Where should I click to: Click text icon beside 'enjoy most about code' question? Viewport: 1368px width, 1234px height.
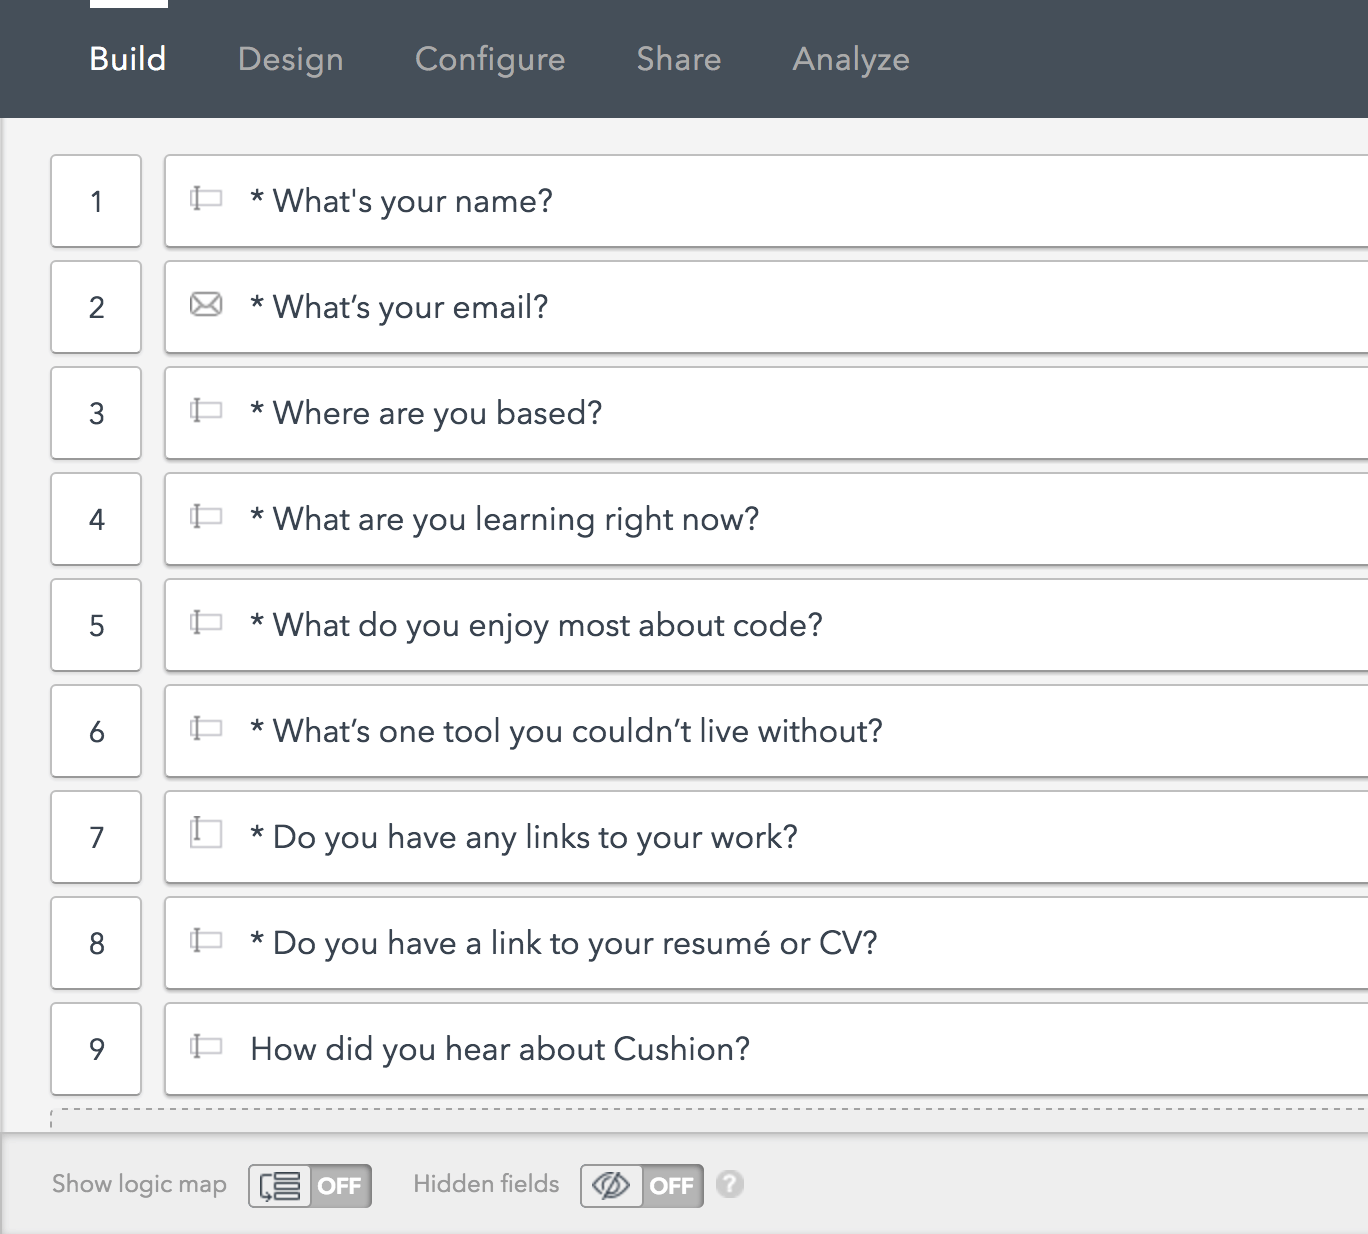[x=206, y=622]
